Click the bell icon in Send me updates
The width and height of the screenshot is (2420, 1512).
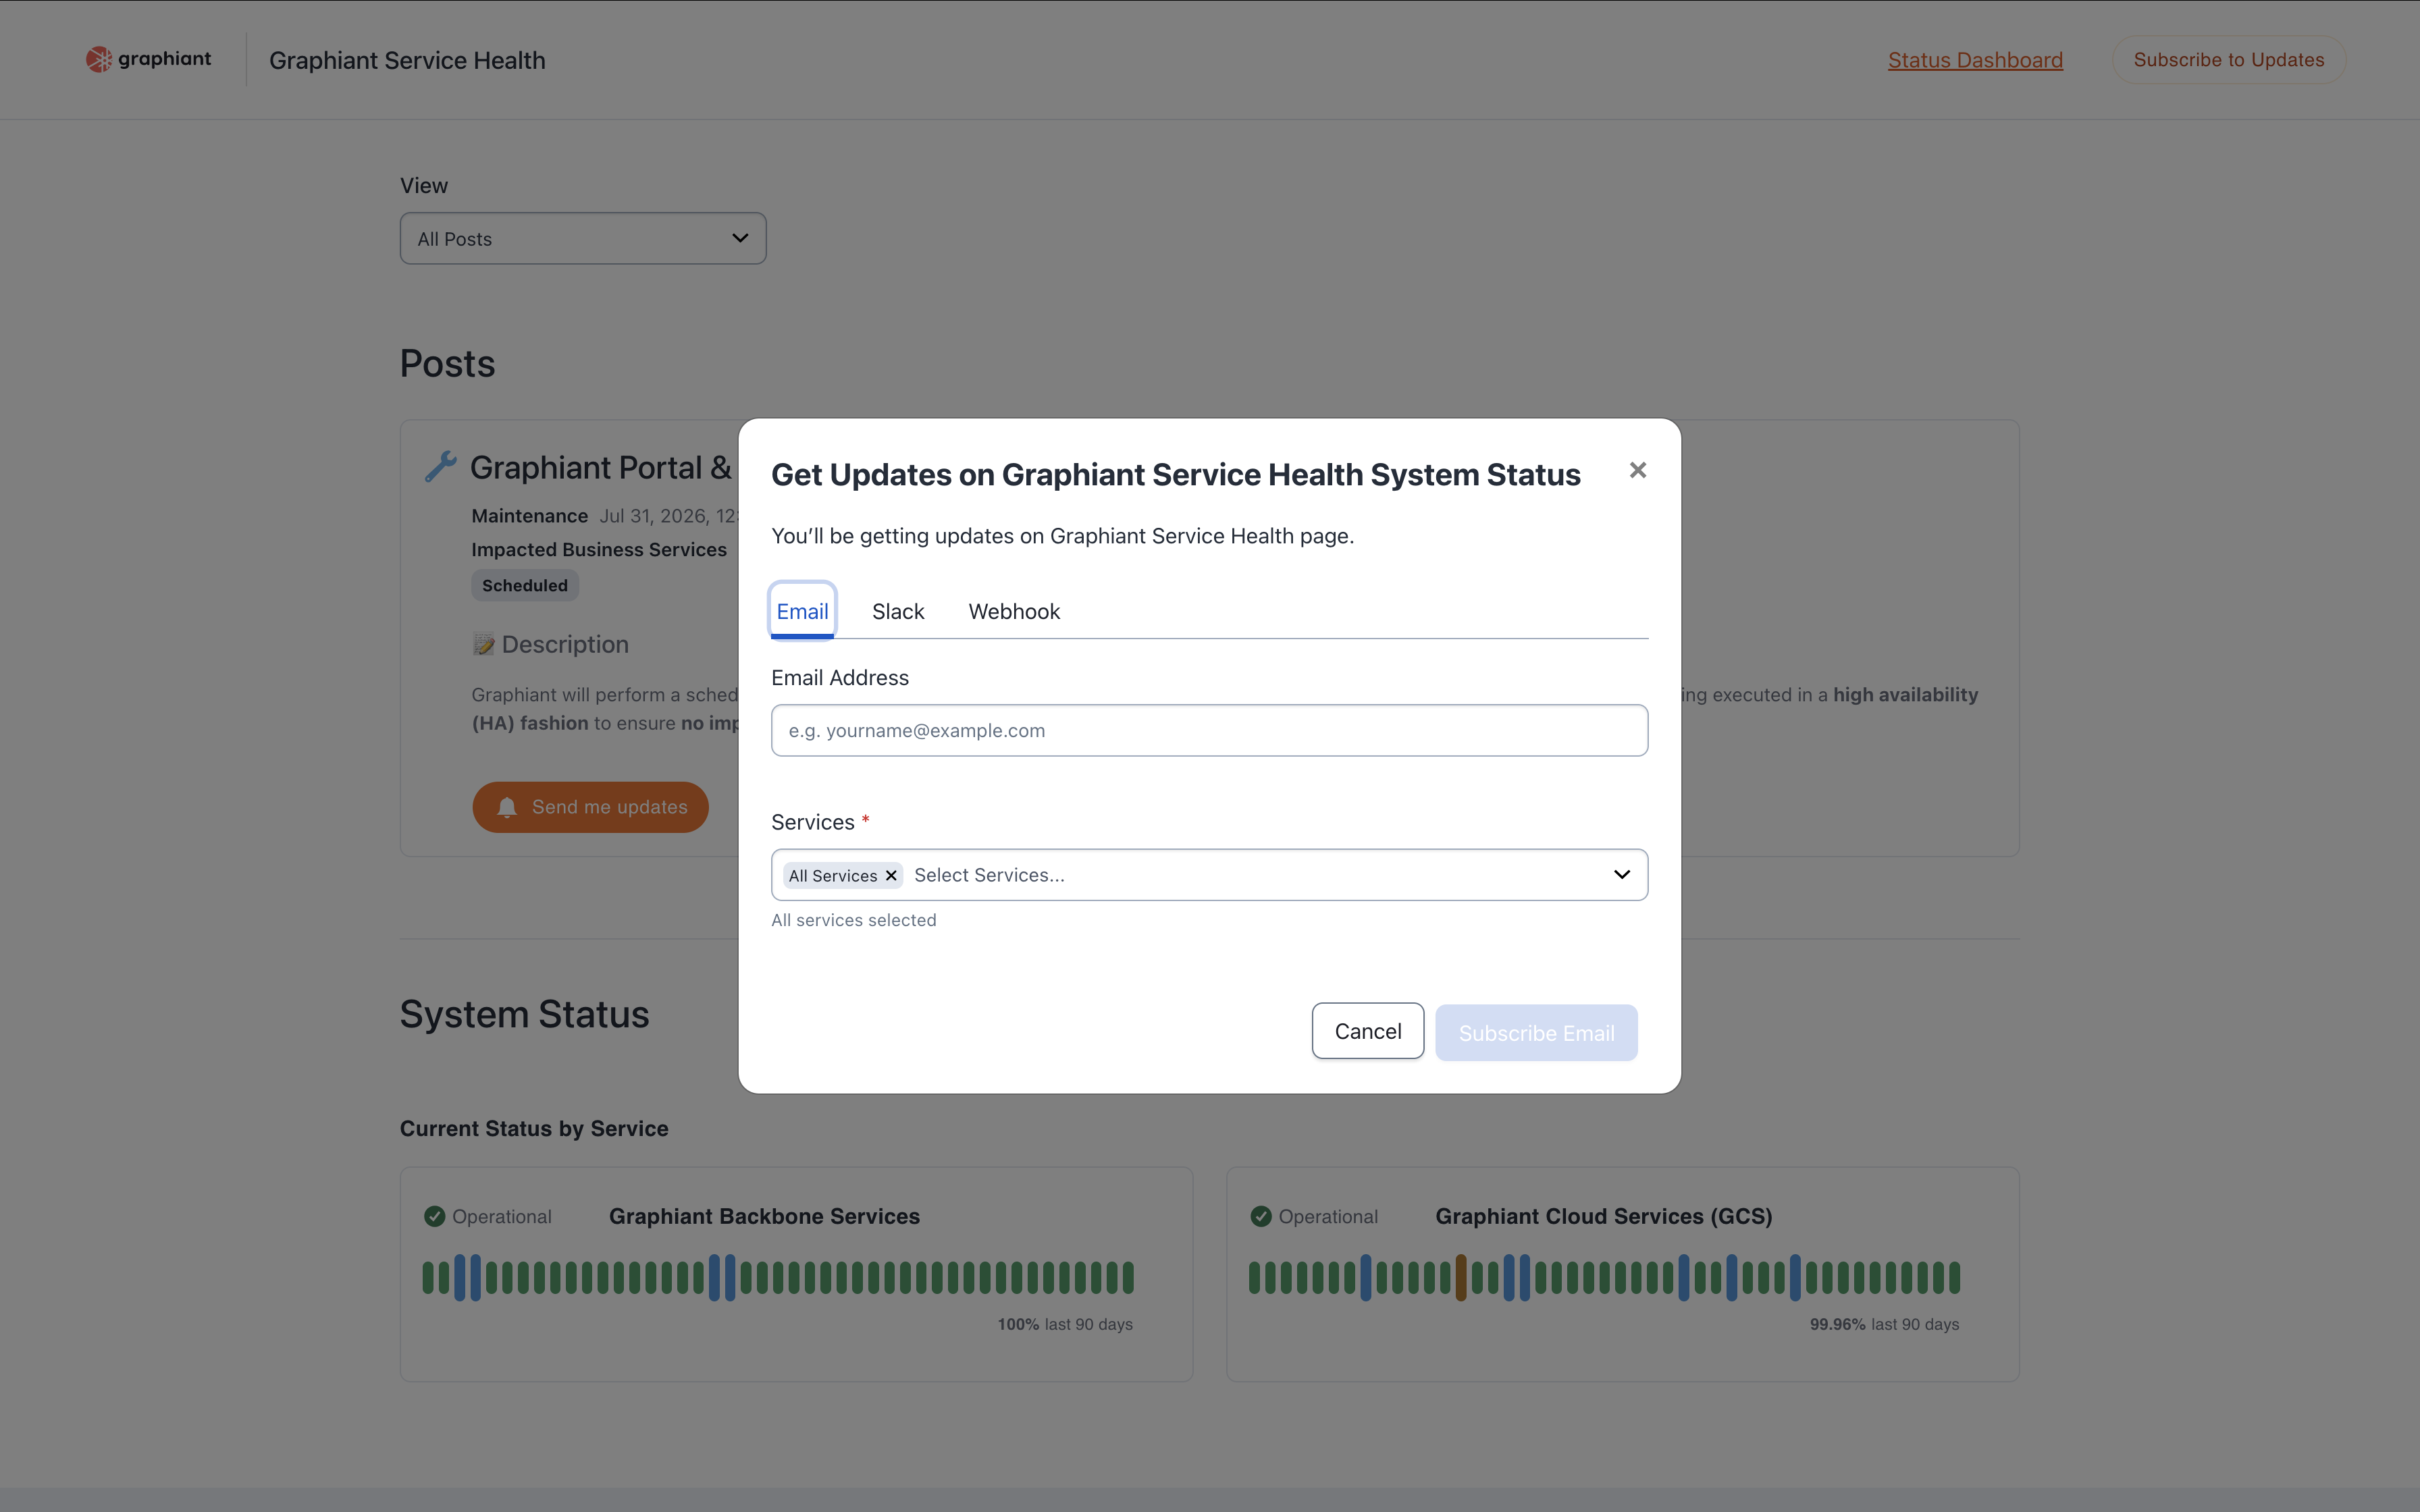pyautogui.click(x=507, y=807)
